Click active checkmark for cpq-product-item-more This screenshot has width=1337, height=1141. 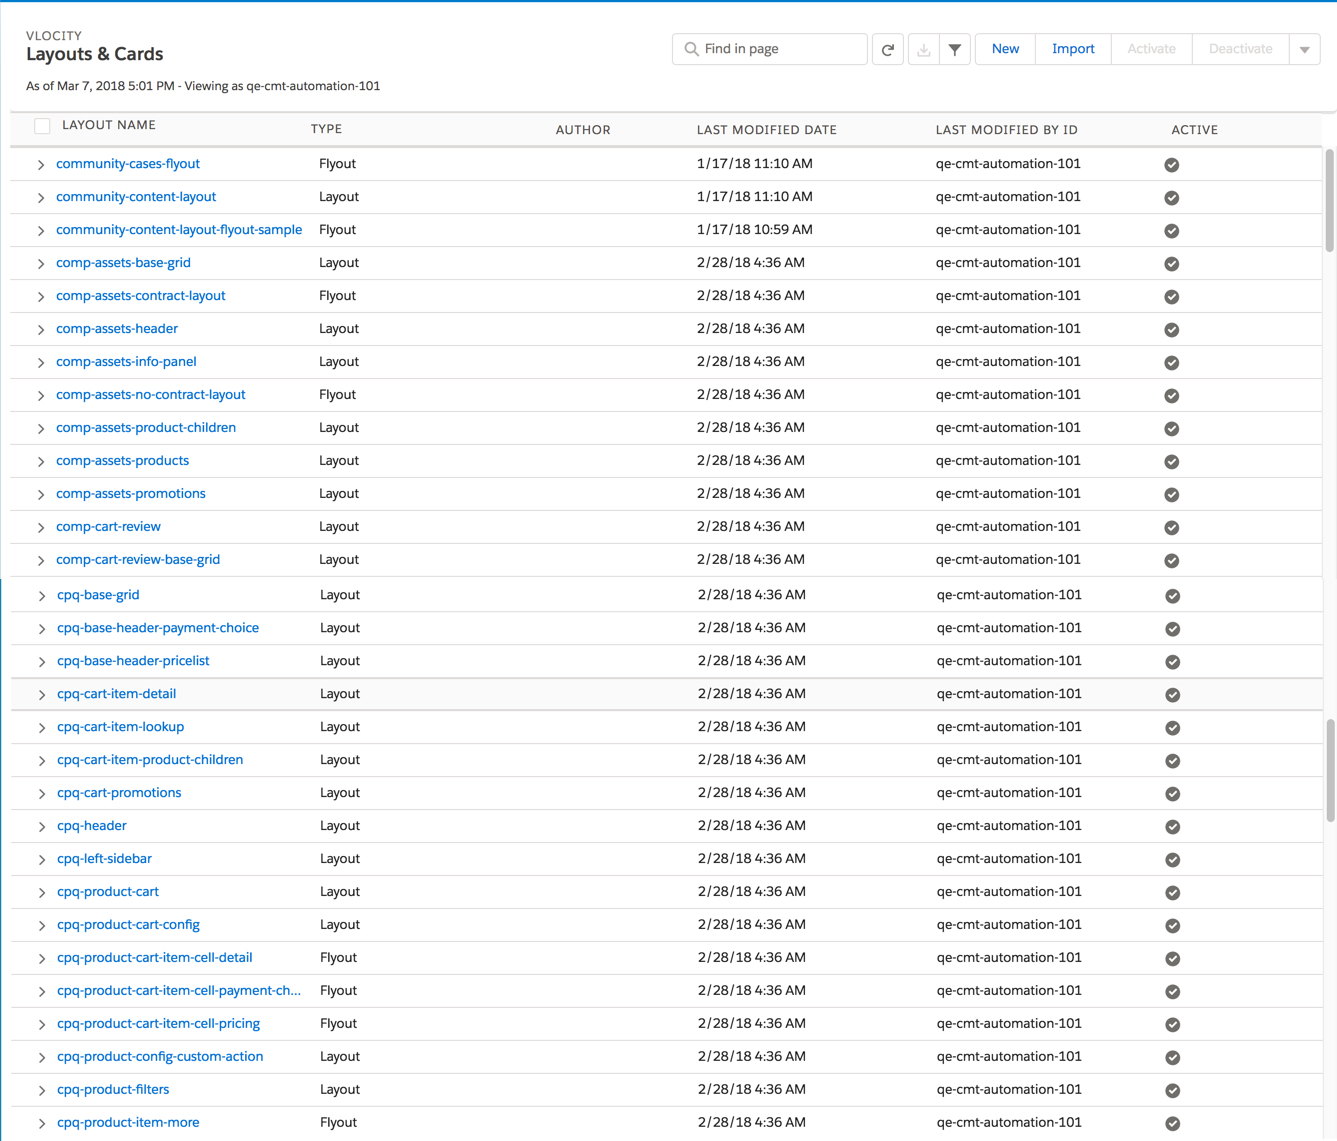pos(1172,1124)
